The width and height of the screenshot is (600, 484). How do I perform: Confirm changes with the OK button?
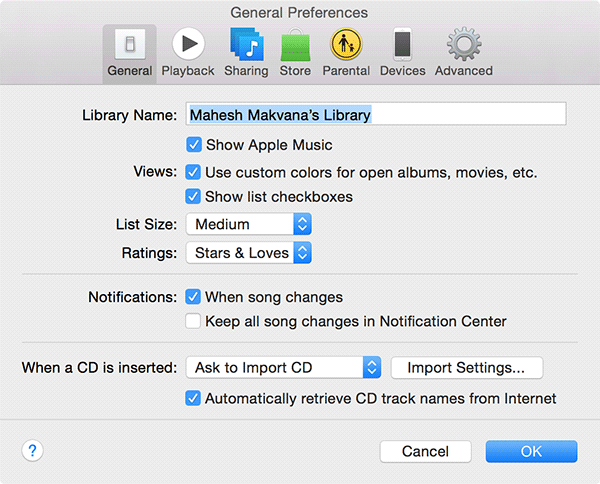(532, 451)
